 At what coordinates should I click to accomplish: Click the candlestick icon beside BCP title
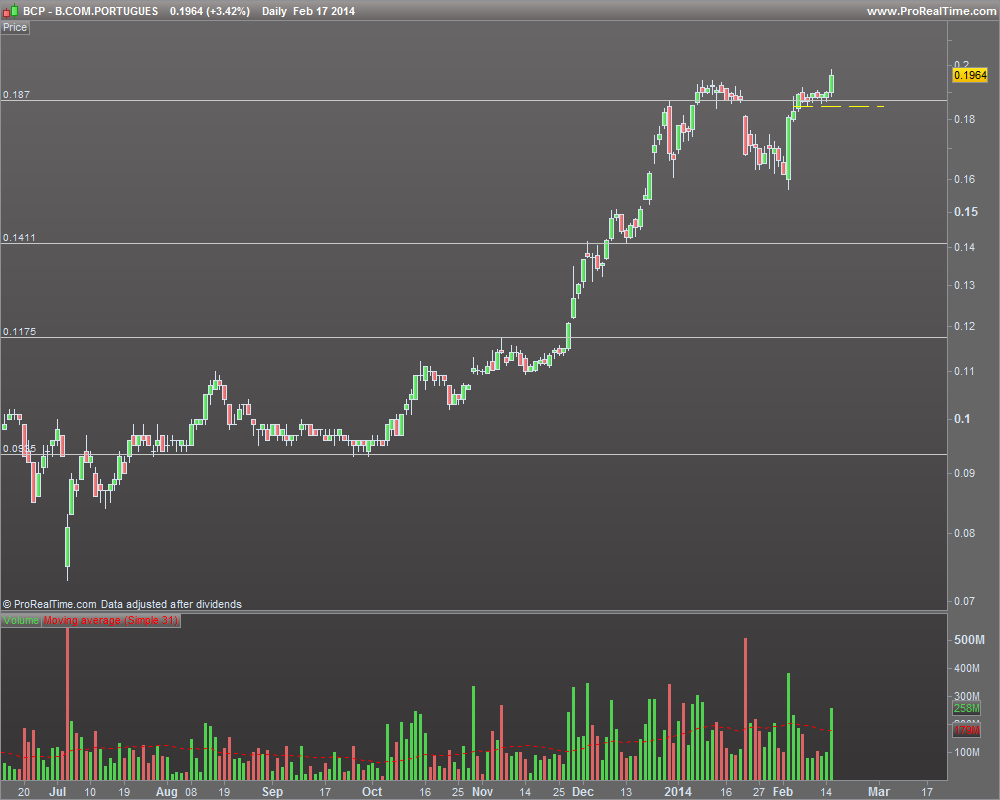(x=10, y=11)
